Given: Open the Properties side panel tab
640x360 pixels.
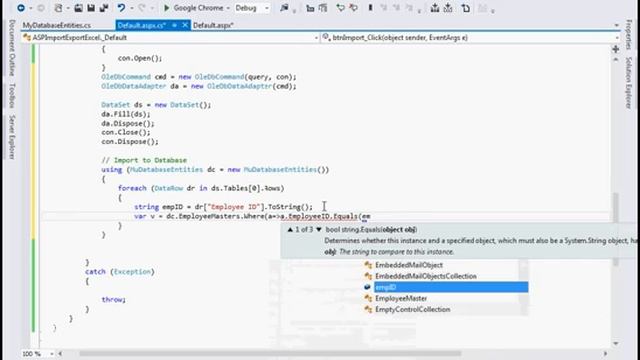Looking at the screenshot, I should pos(628,34).
